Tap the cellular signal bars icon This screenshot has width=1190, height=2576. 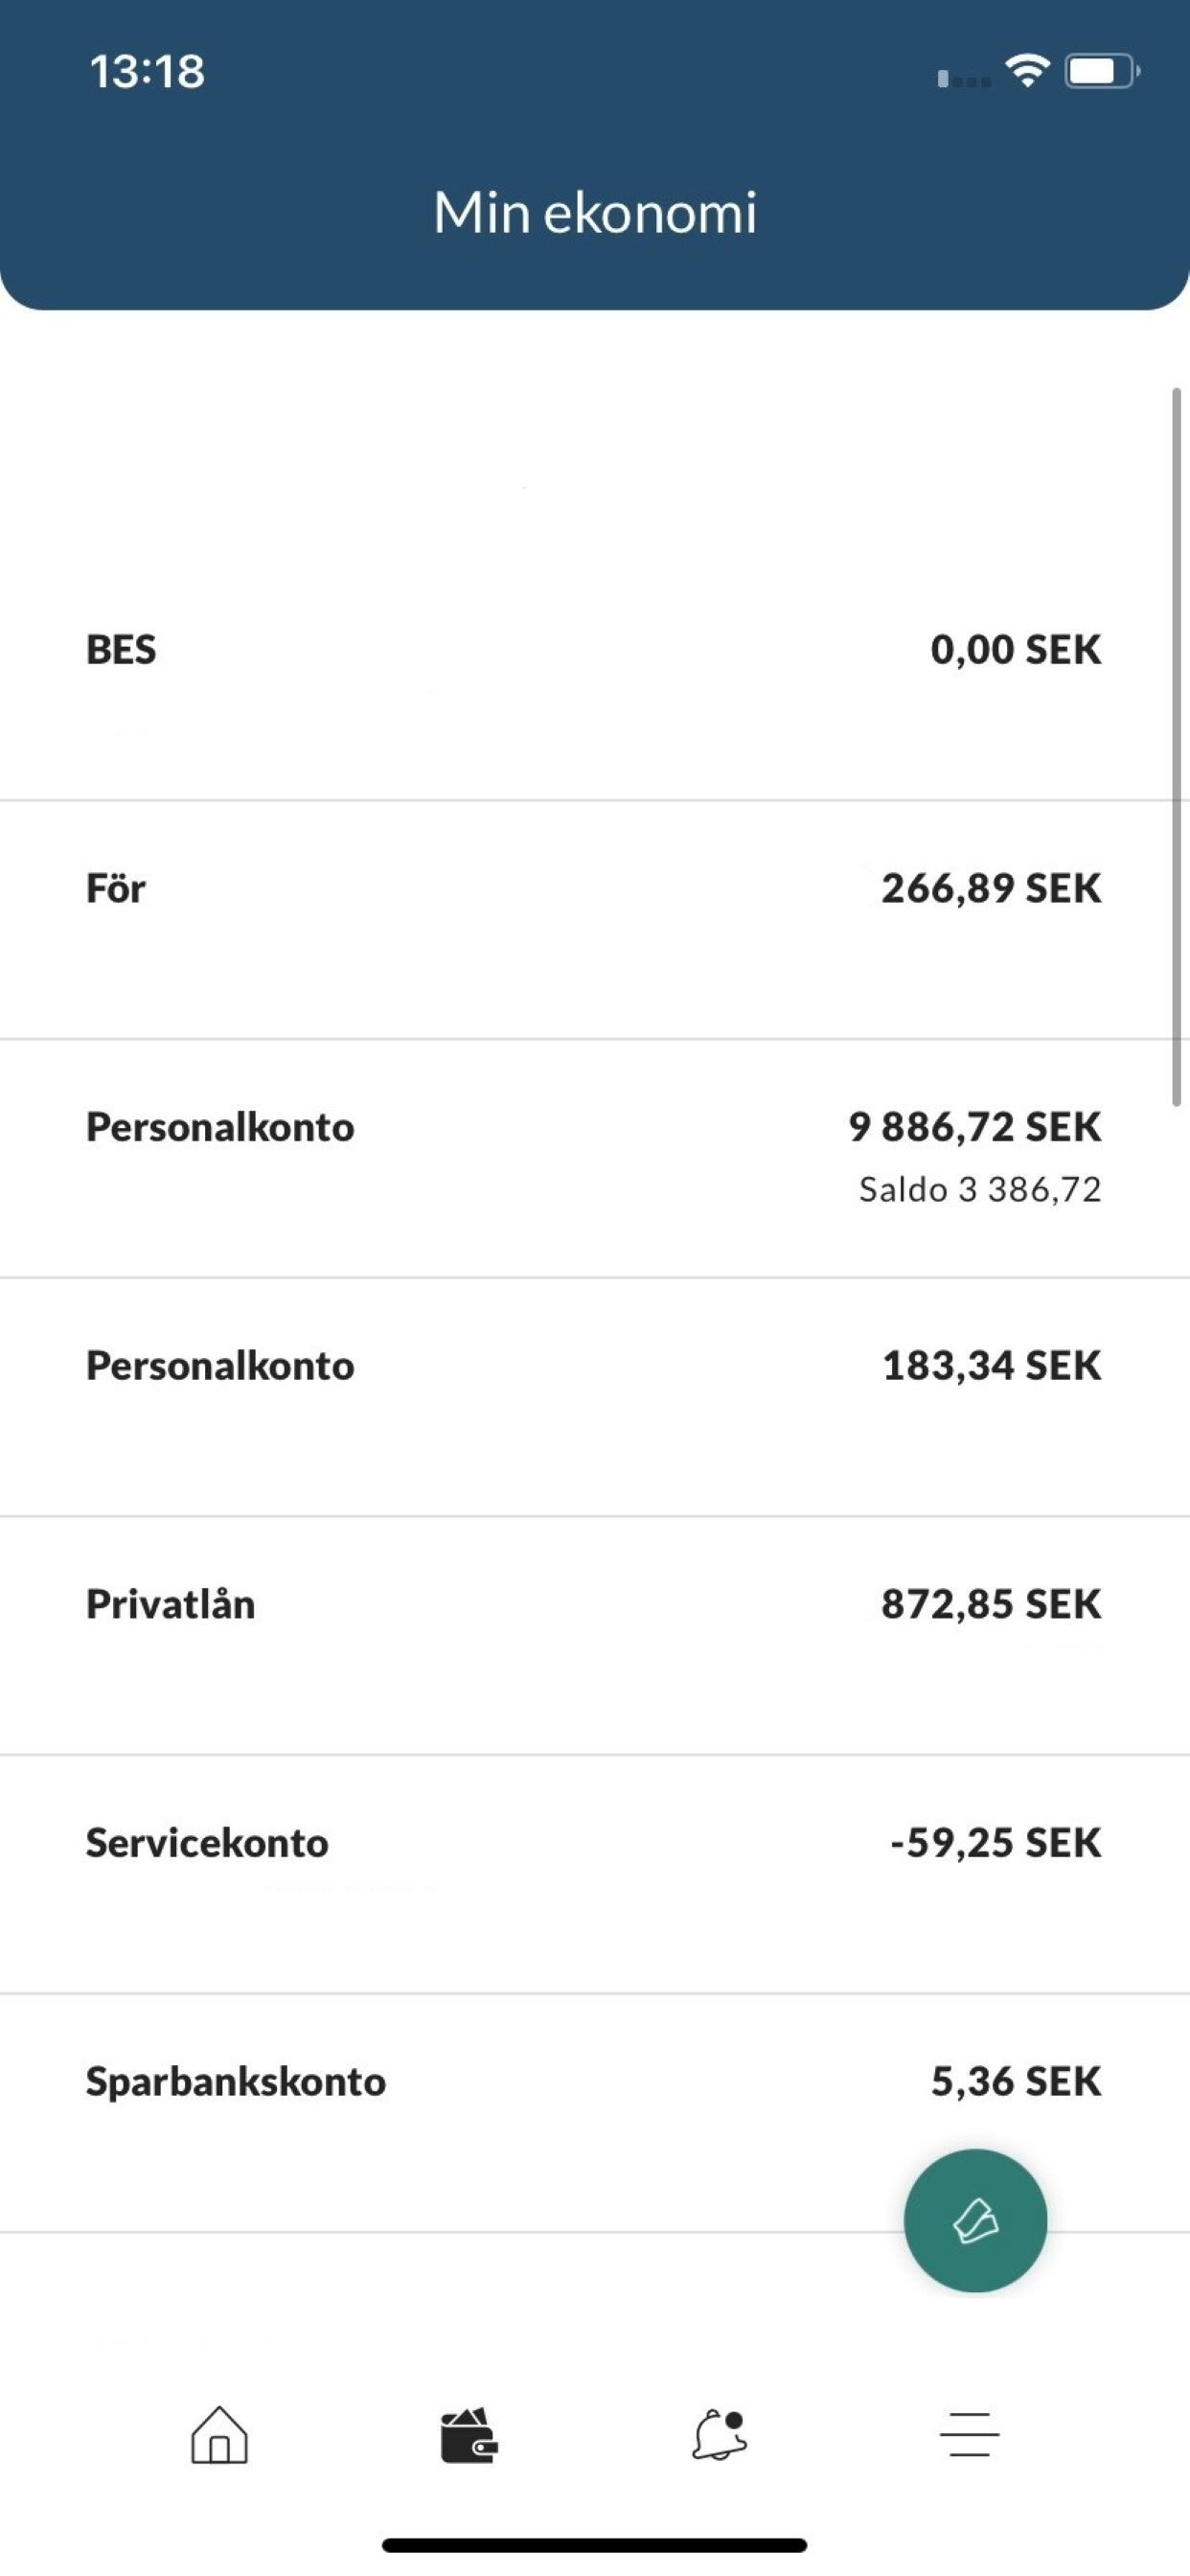click(964, 77)
